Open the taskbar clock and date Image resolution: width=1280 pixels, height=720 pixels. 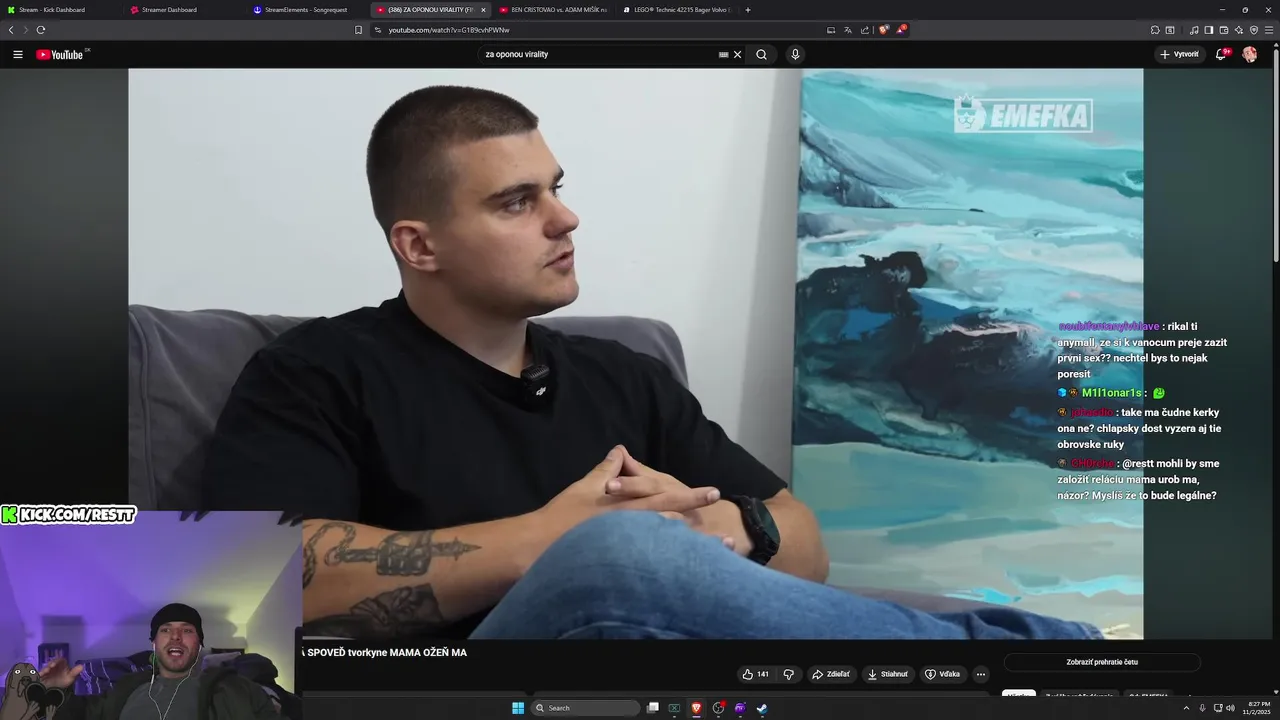[1256, 708]
